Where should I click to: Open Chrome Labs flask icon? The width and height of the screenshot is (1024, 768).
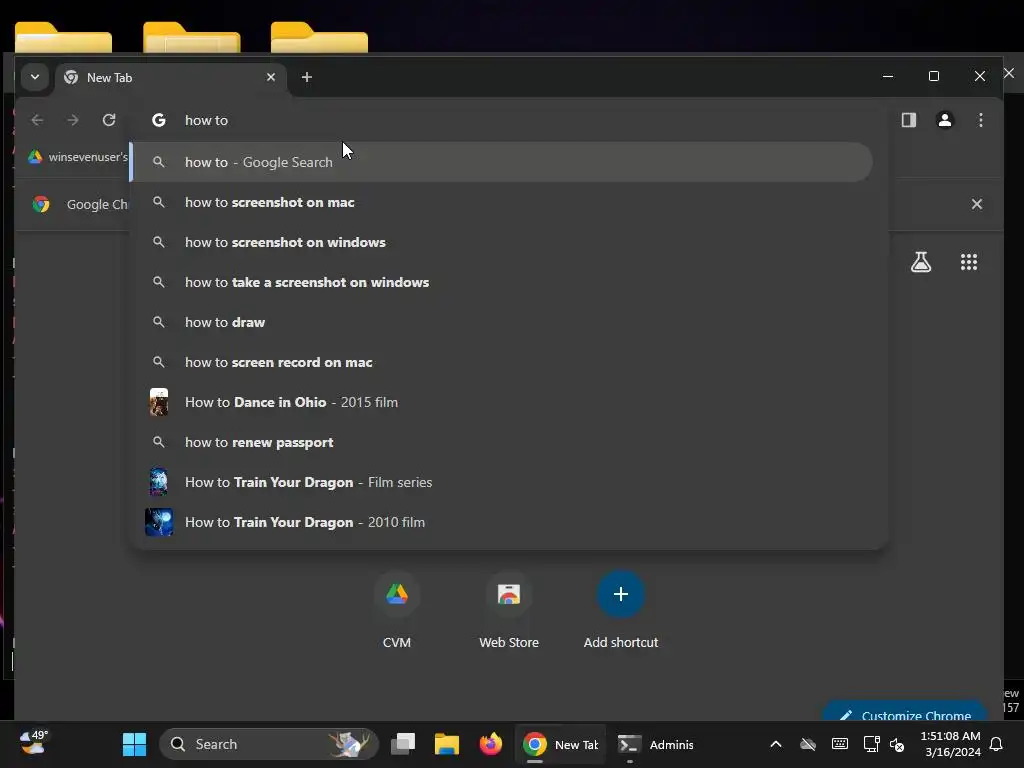click(921, 262)
